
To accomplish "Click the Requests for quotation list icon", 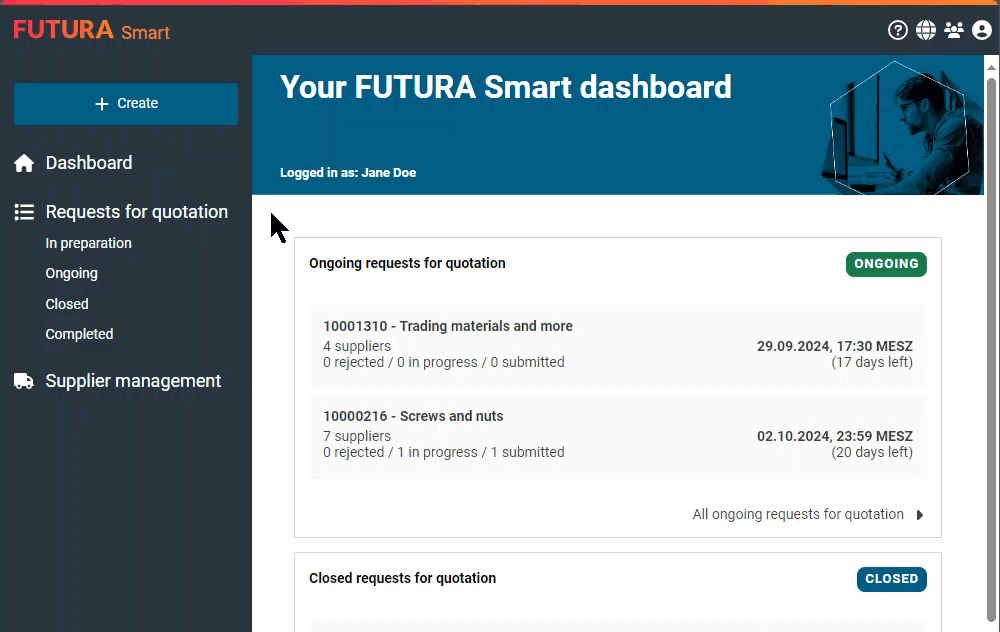I will 24,212.
